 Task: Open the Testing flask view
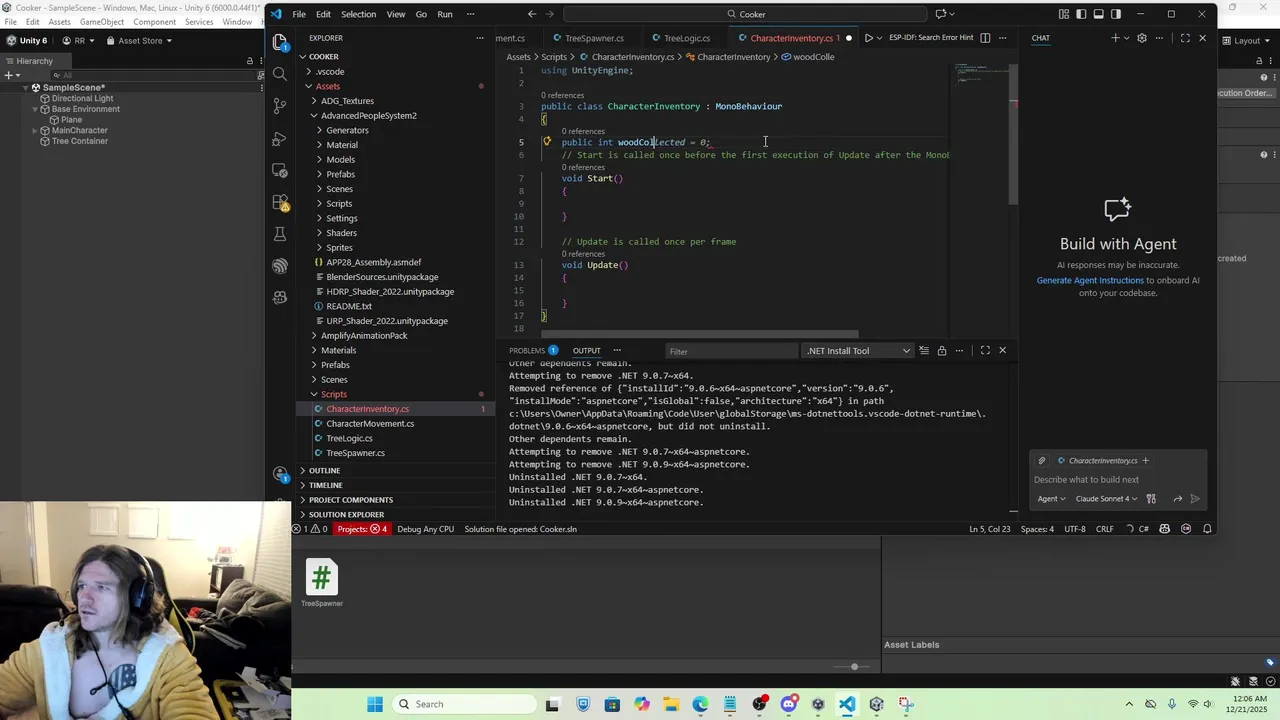click(x=280, y=235)
